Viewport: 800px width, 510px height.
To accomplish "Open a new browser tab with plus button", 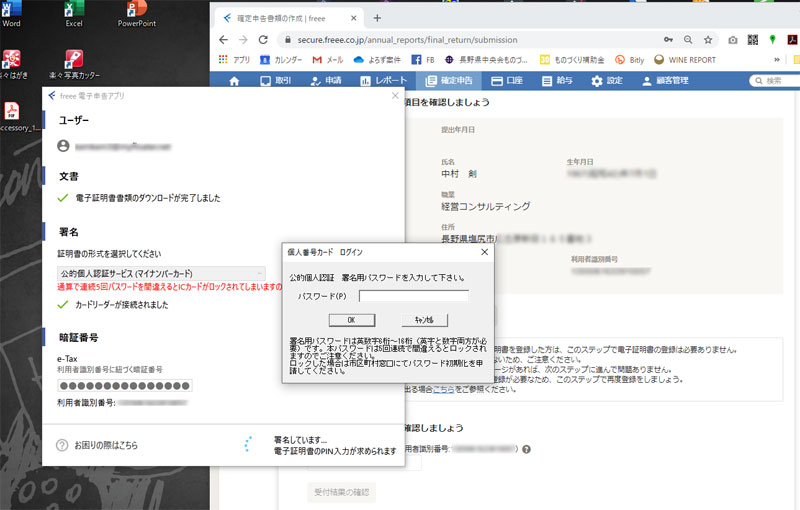I will click(x=377, y=17).
